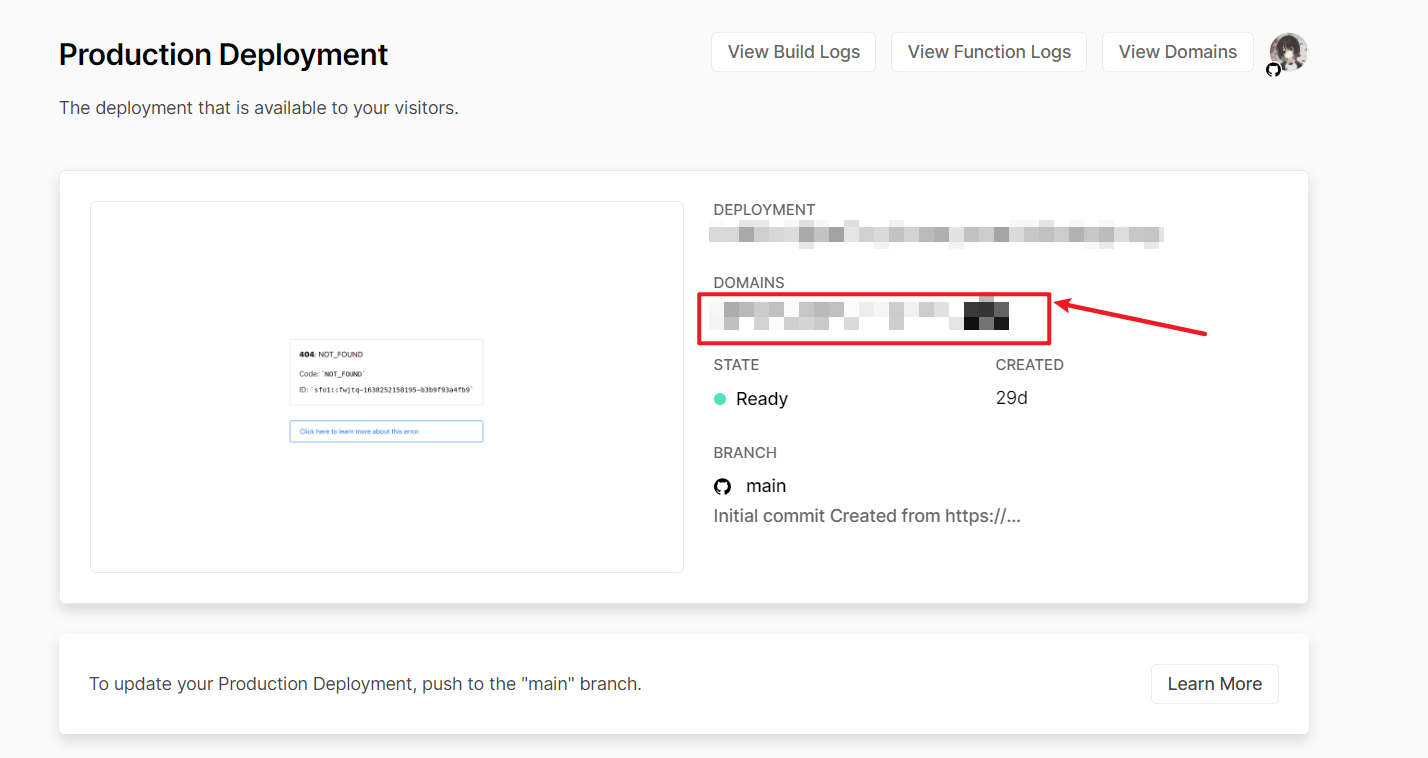Click the blurred deployment URL

(x=935, y=234)
